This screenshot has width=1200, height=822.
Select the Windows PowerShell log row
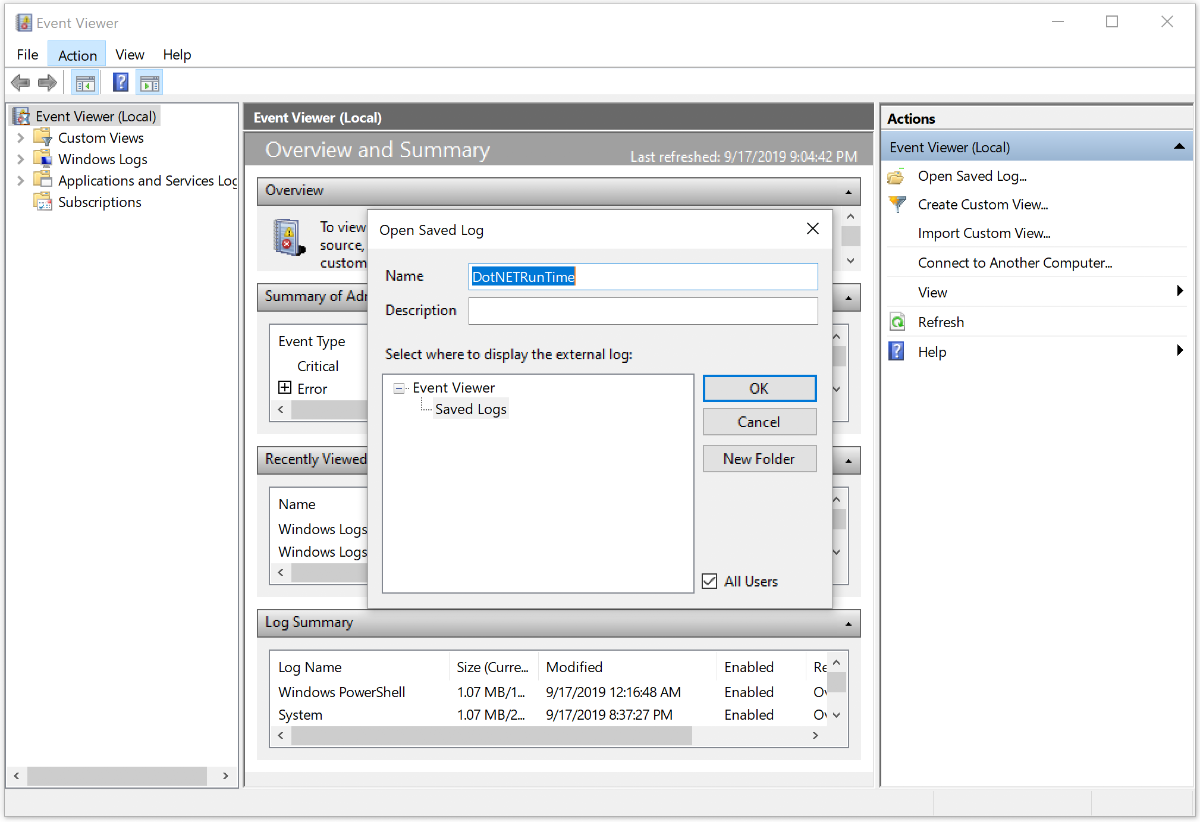549,692
